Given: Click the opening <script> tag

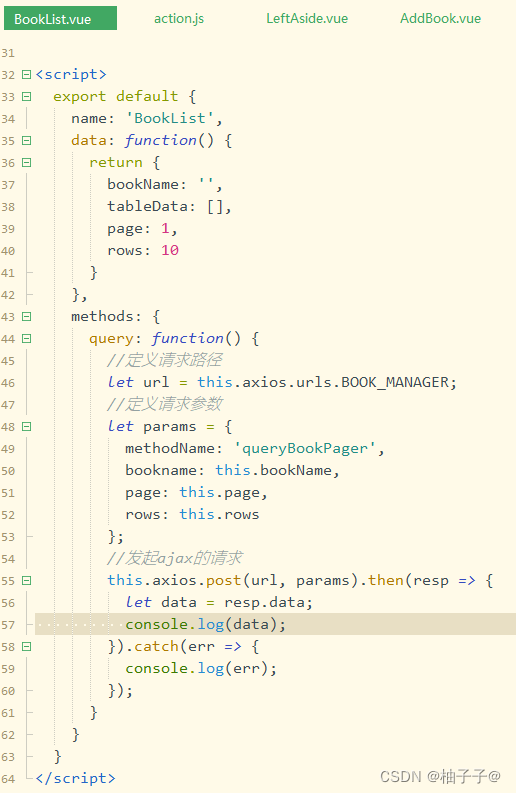Looking at the screenshot, I should (x=71, y=75).
